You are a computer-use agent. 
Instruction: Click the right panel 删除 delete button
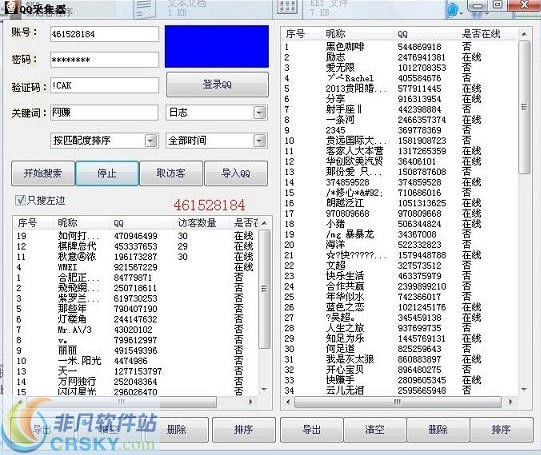[438, 429]
